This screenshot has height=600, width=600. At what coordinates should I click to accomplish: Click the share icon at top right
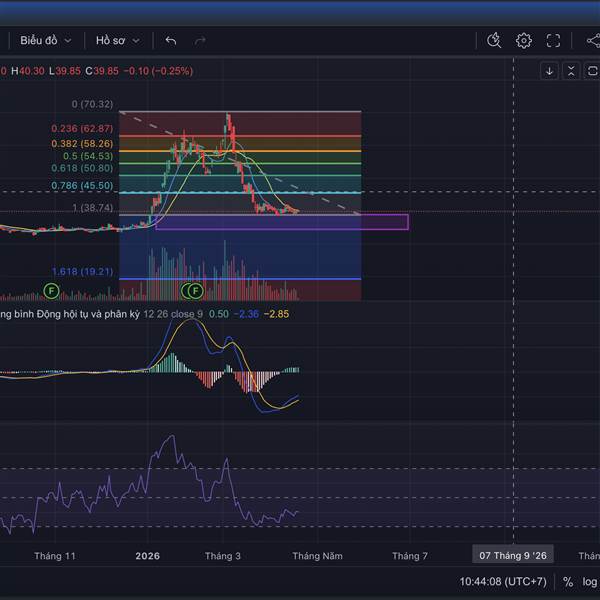(592, 40)
